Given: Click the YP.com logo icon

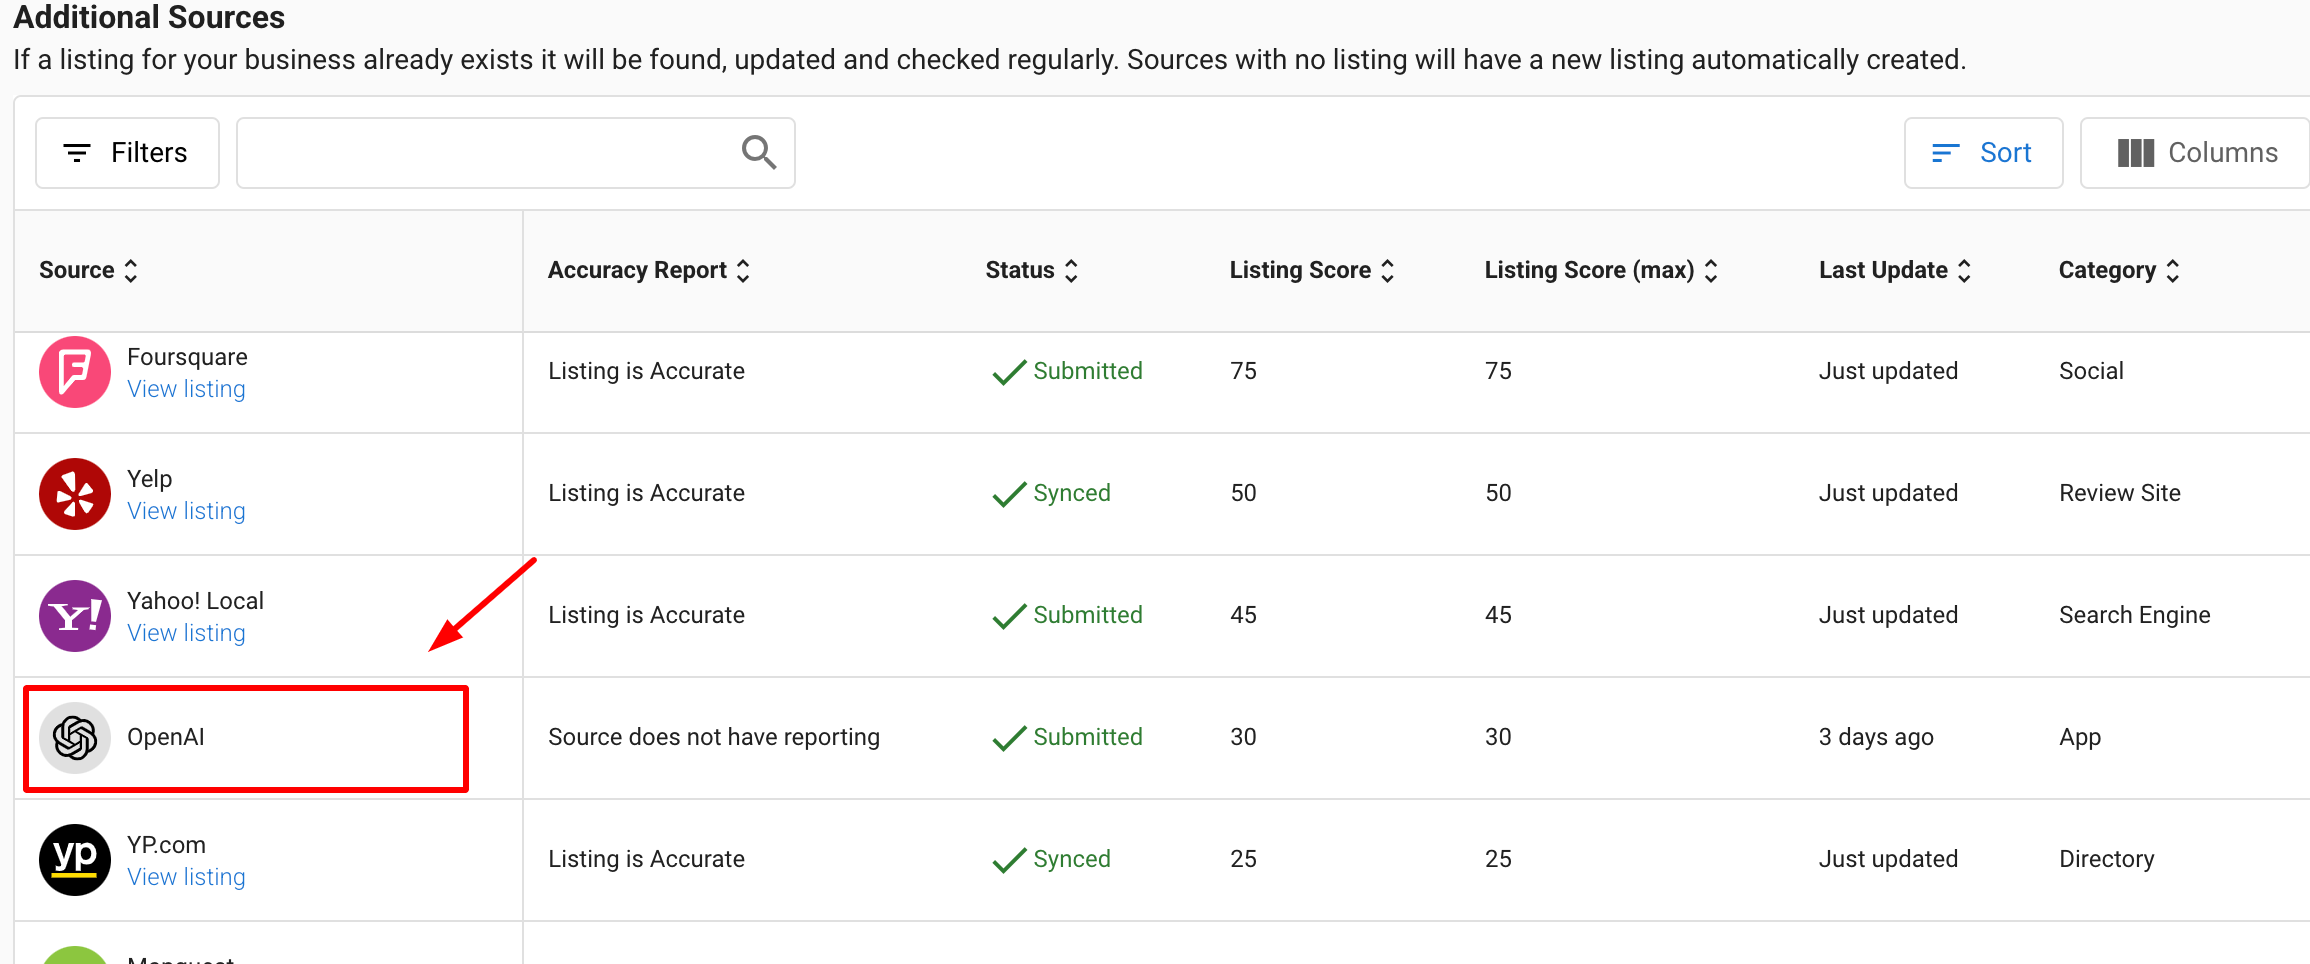Looking at the screenshot, I should [x=75, y=860].
